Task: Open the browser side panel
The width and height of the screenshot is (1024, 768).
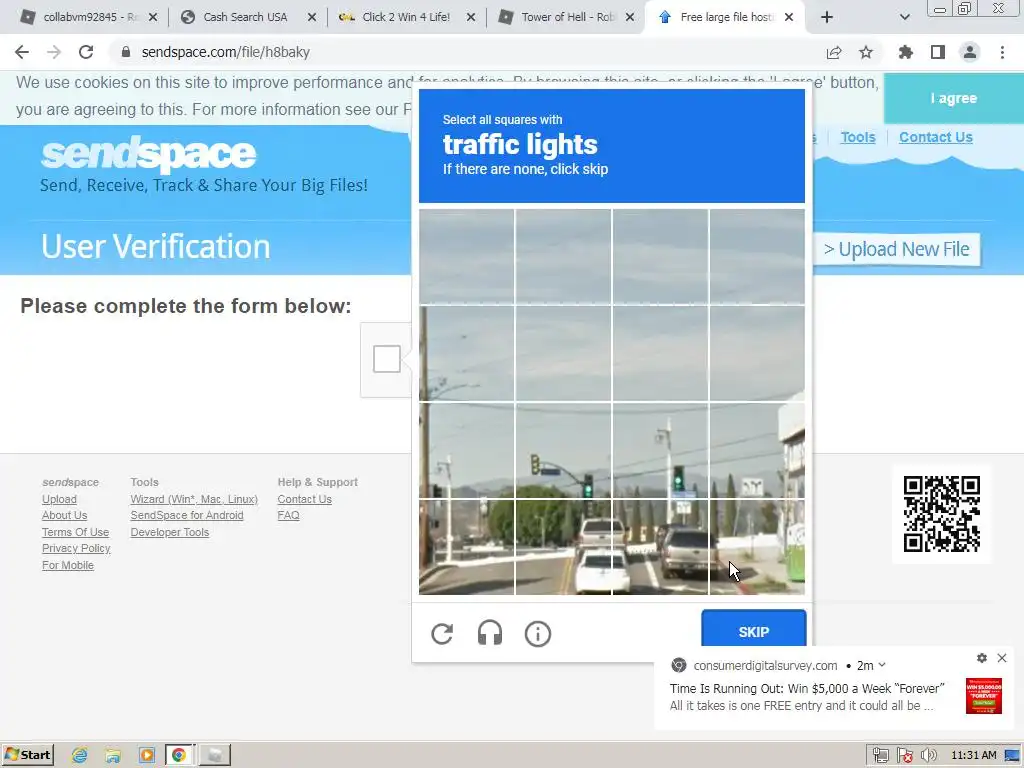Action: 938,52
